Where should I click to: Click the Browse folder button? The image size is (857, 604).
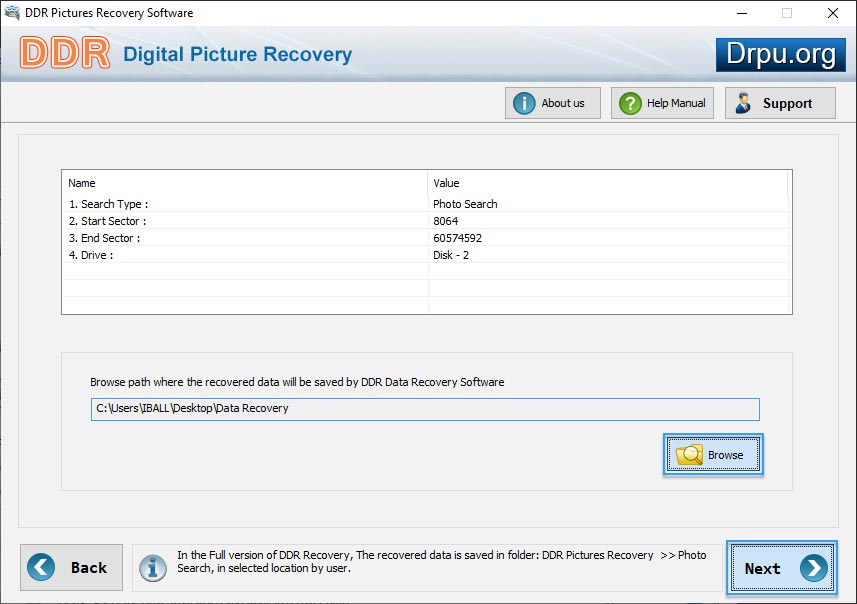713,455
